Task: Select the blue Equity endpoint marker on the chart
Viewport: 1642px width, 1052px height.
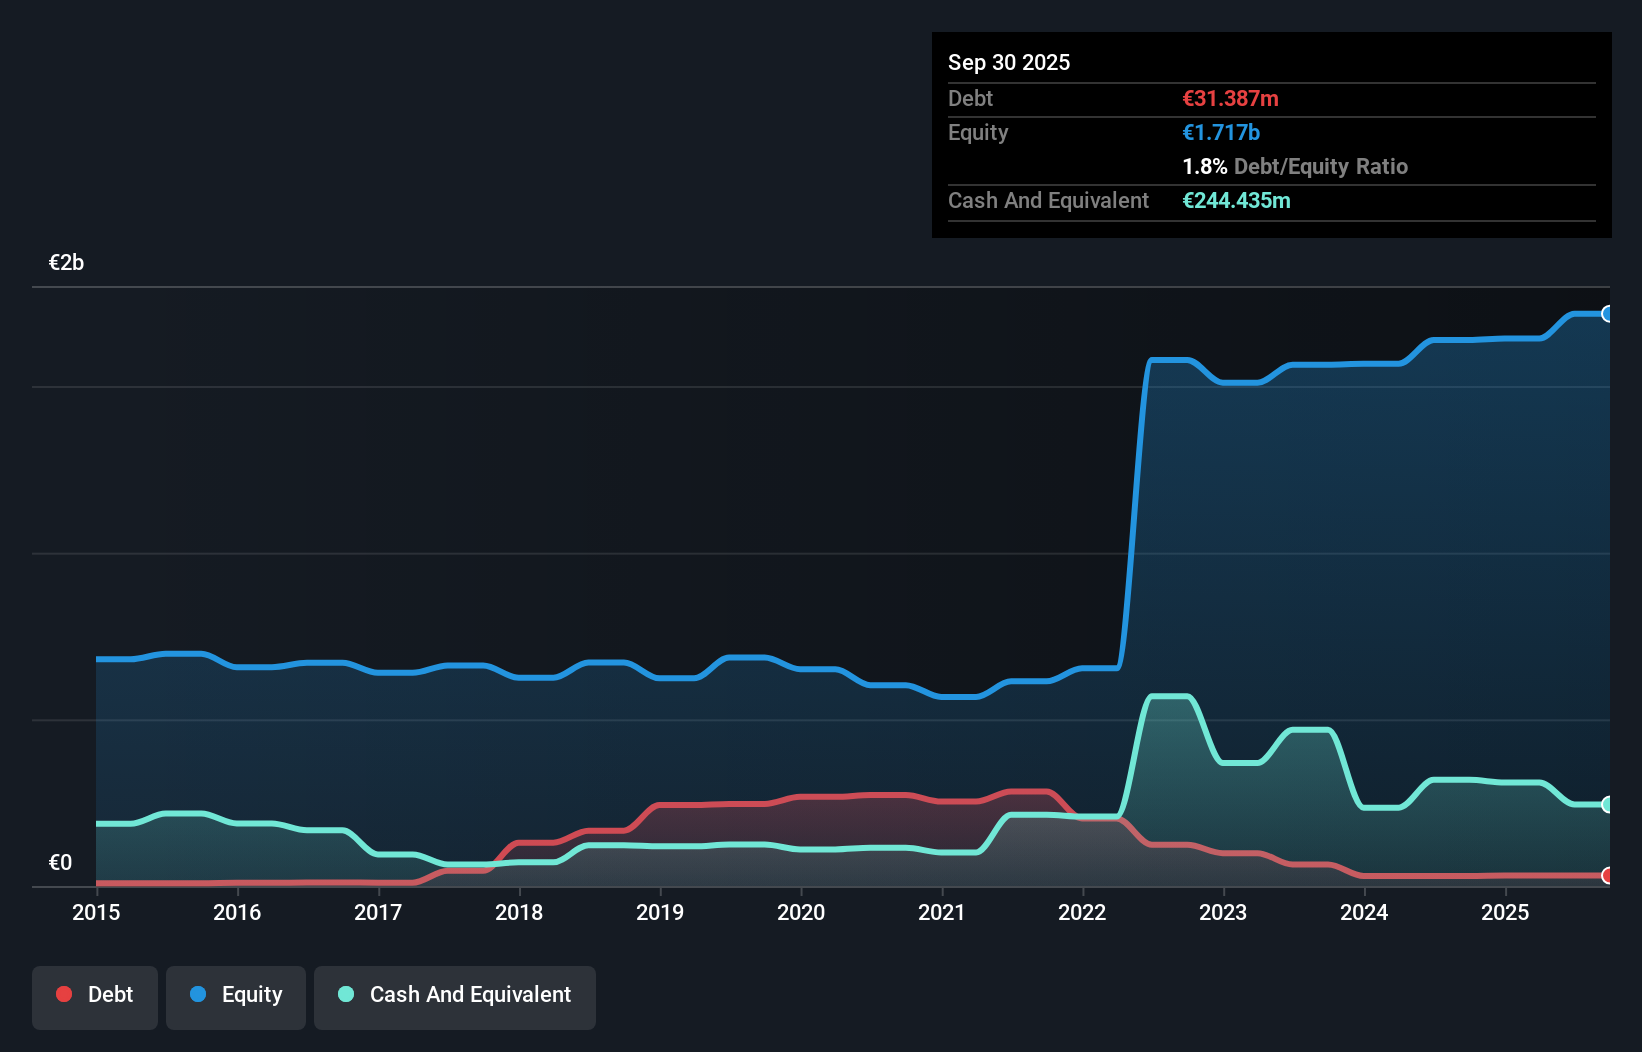Action: coord(1608,314)
